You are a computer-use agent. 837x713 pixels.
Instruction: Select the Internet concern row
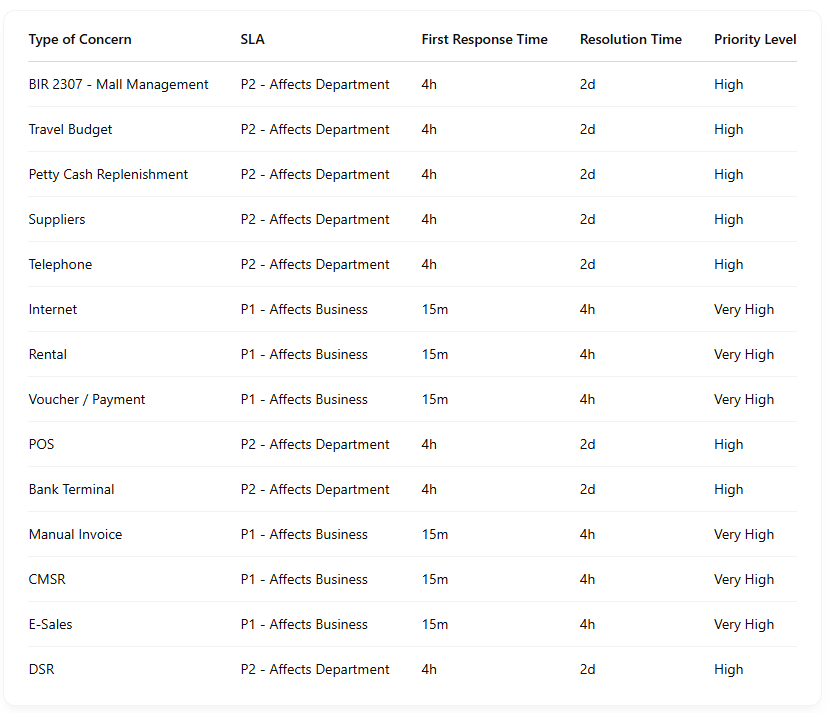[x=53, y=310]
